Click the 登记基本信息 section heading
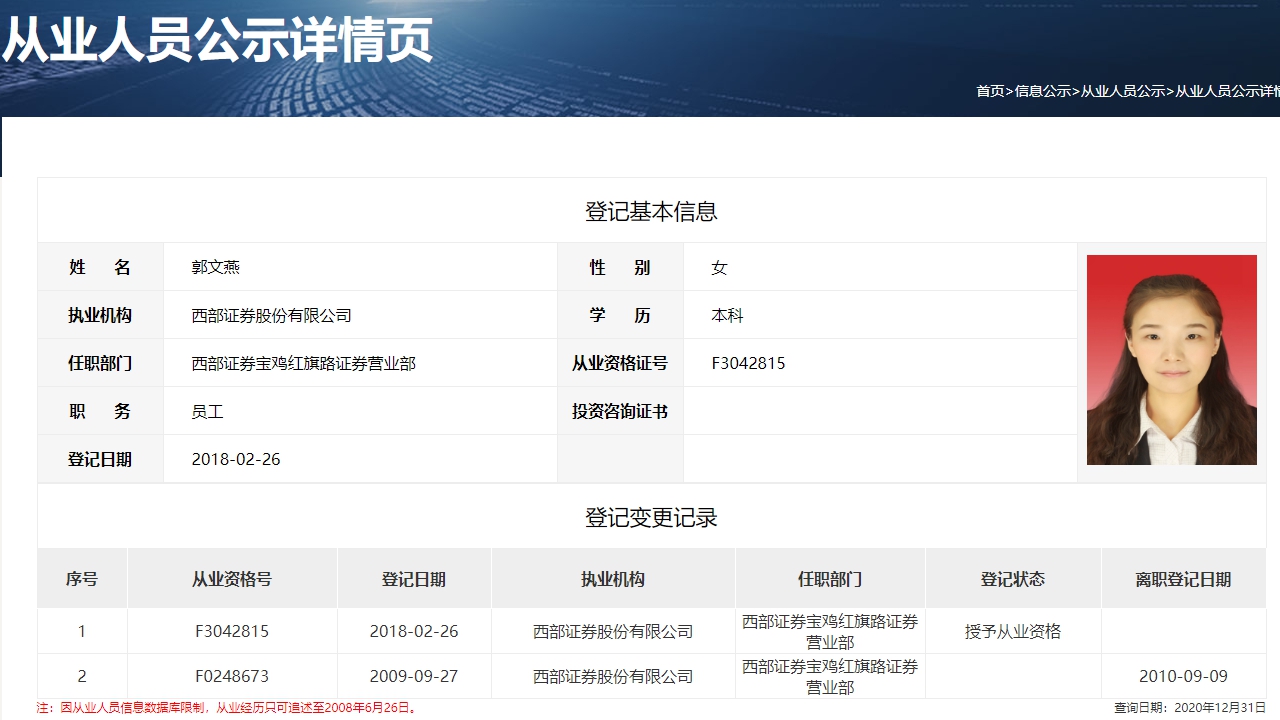The height and width of the screenshot is (720, 1280). click(x=651, y=212)
